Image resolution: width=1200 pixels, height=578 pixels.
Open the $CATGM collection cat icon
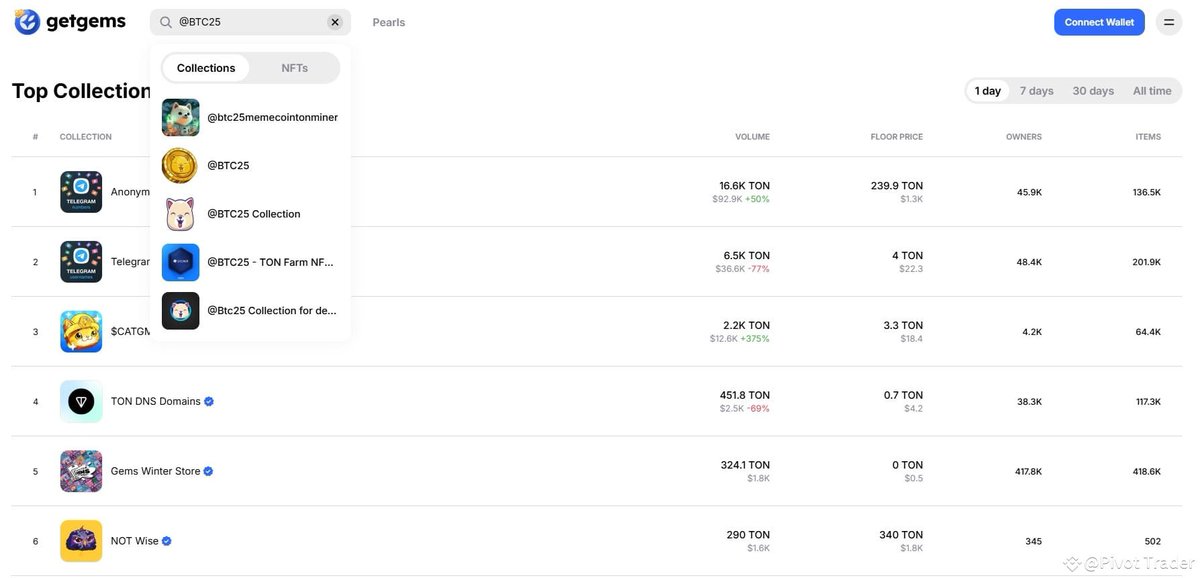[81, 332]
